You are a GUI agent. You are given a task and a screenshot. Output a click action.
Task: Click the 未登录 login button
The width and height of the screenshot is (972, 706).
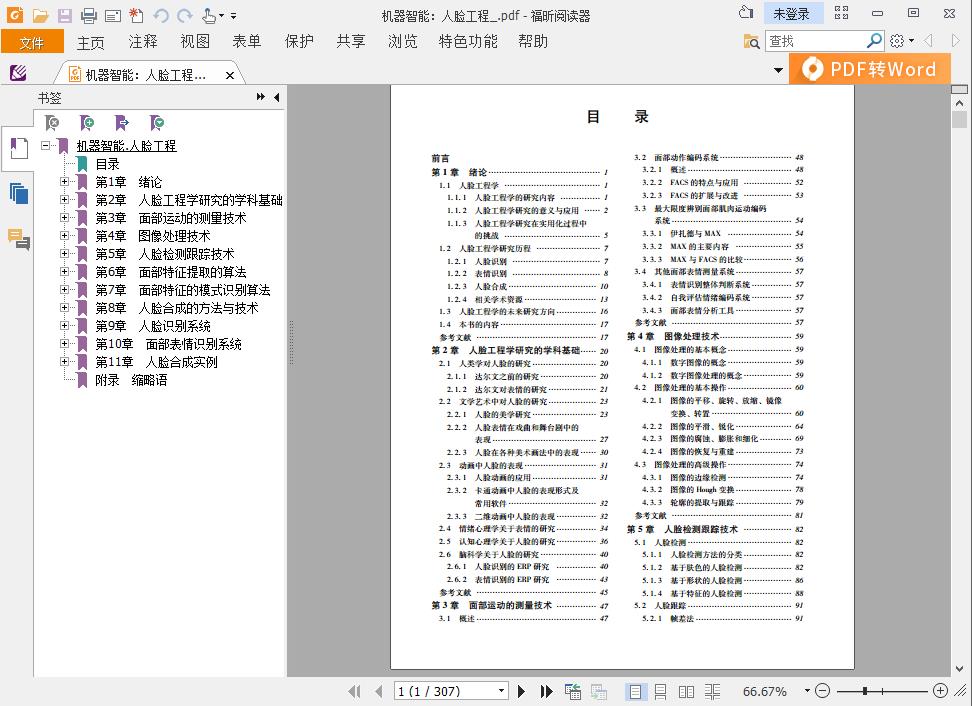(792, 14)
